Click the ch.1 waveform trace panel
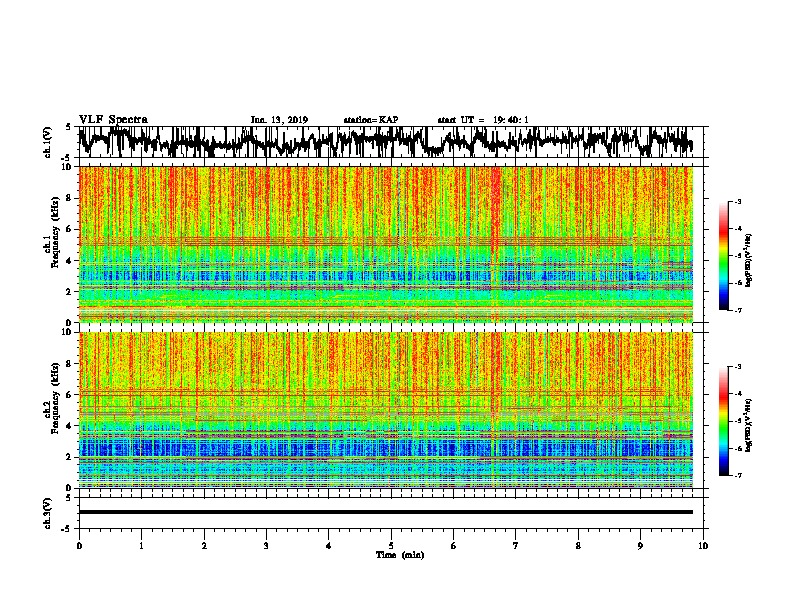792x612 pixels. pos(391,142)
